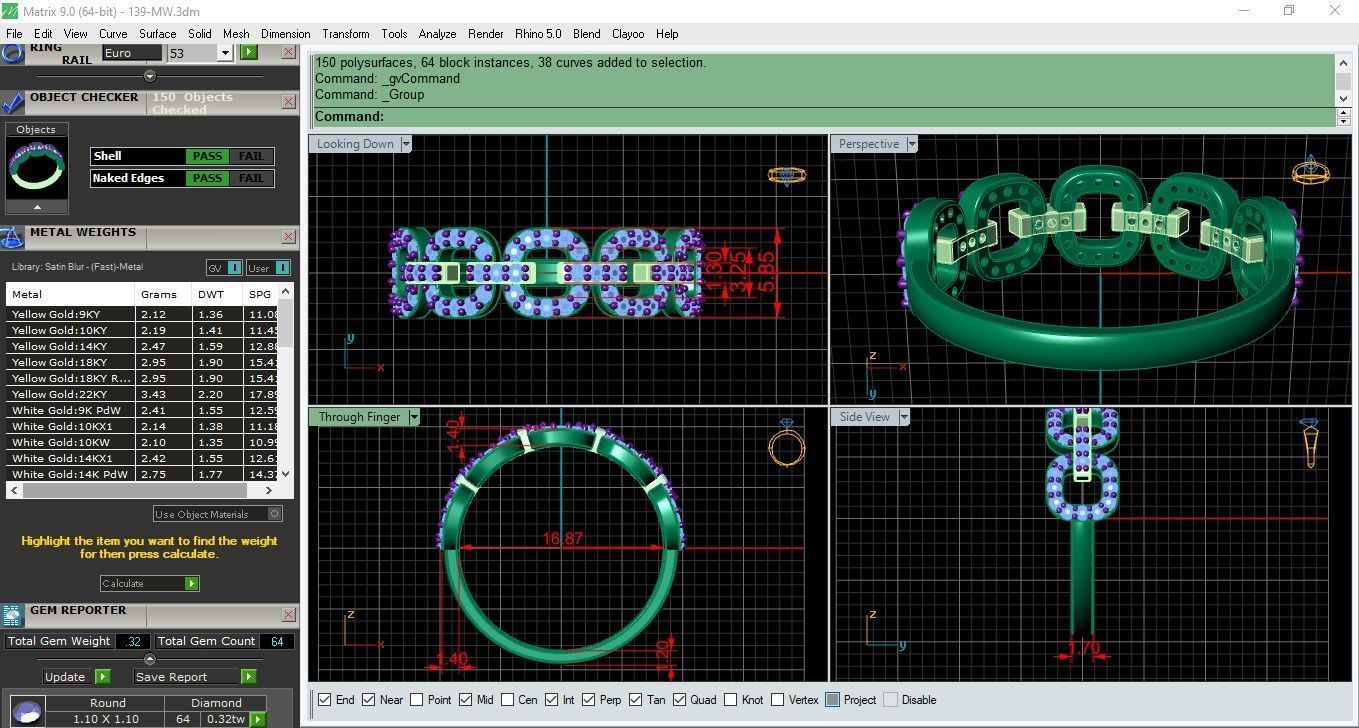Open the File menu

(x=14, y=33)
